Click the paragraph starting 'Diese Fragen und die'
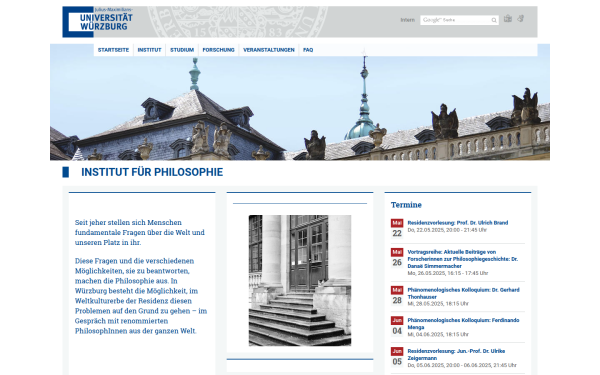The height and width of the screenshot is (375, 600). (x=141, y=296)
